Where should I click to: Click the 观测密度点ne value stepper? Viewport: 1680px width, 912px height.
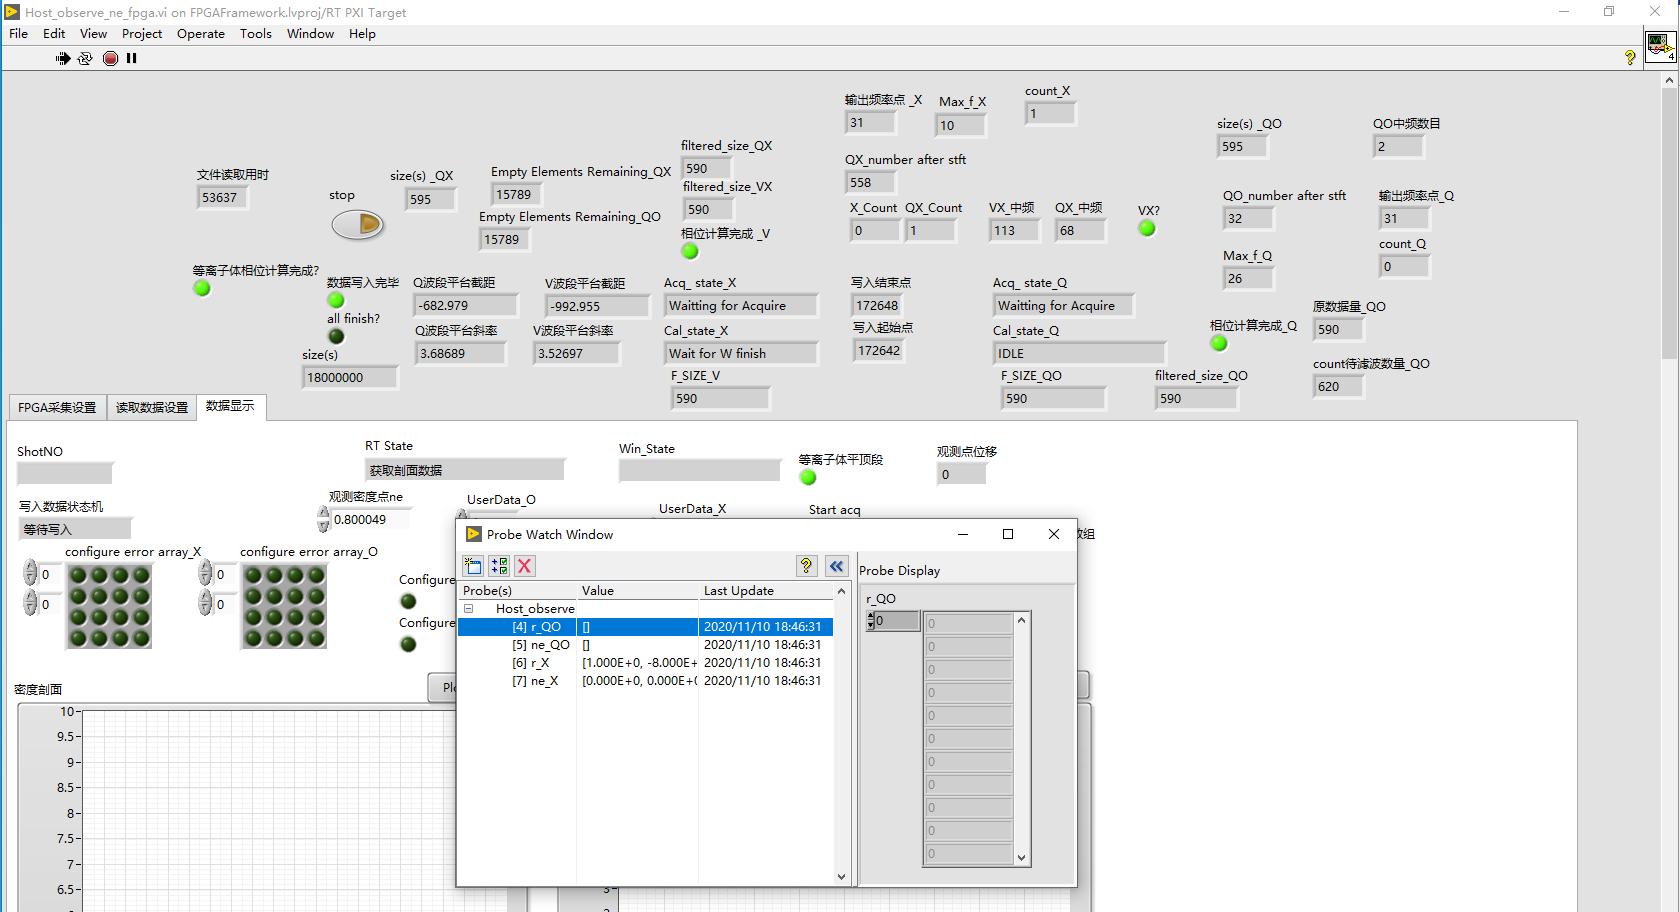tap(323, 519)
